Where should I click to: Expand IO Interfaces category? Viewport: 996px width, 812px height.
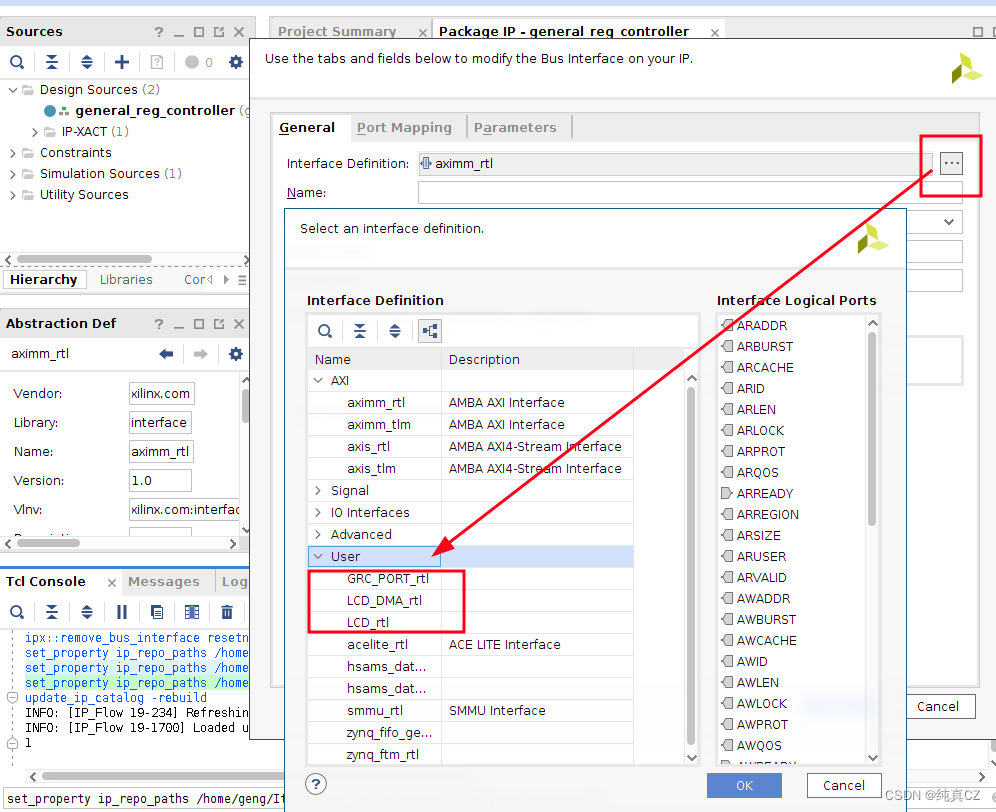point(318,513)
